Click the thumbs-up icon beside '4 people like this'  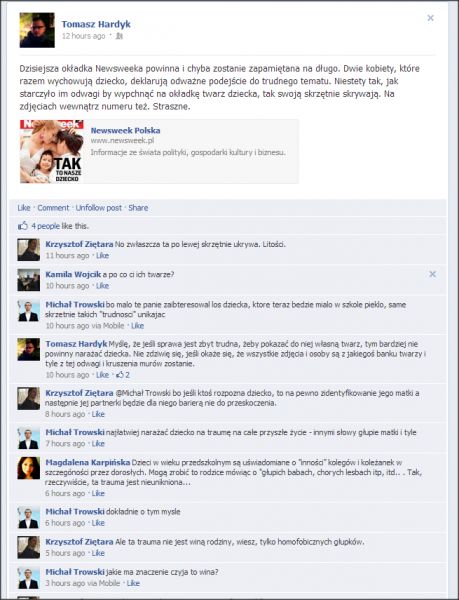(23, 226)
